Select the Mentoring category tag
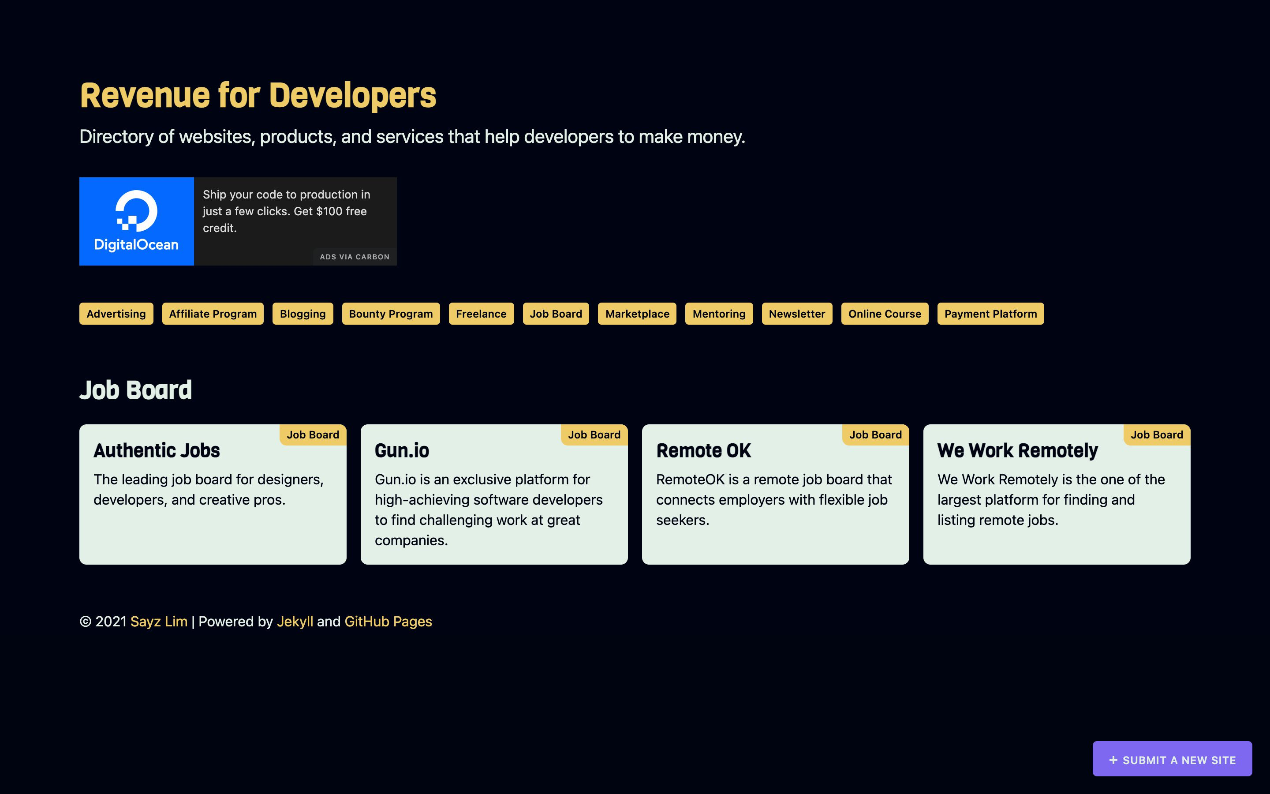Image resolution: width=1270 pixels, height=794 pixels. tap(718, 313)
